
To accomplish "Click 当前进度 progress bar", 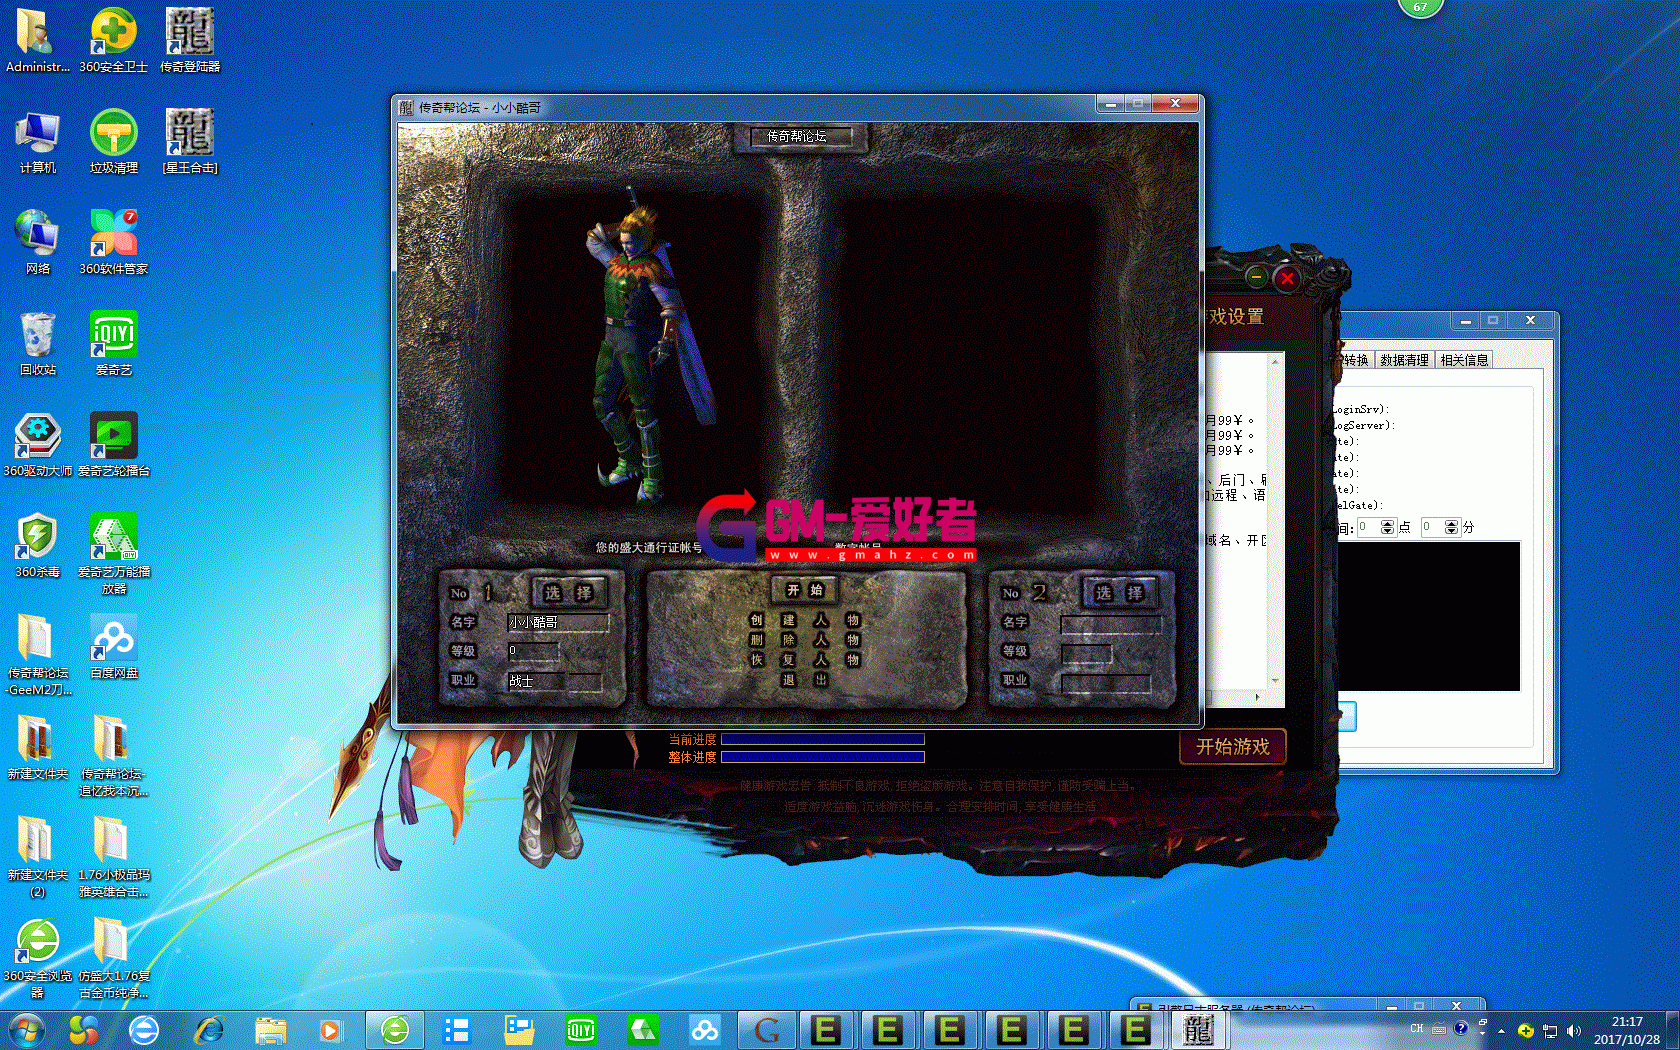I will pos(823,740).
